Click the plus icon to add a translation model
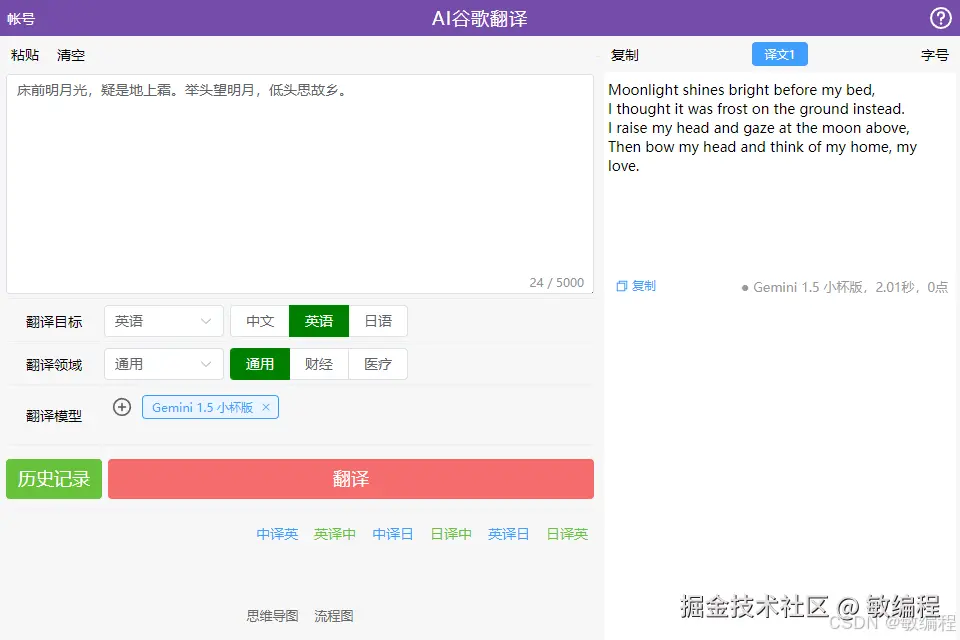 pyautogui.click(x=121, y=407)
